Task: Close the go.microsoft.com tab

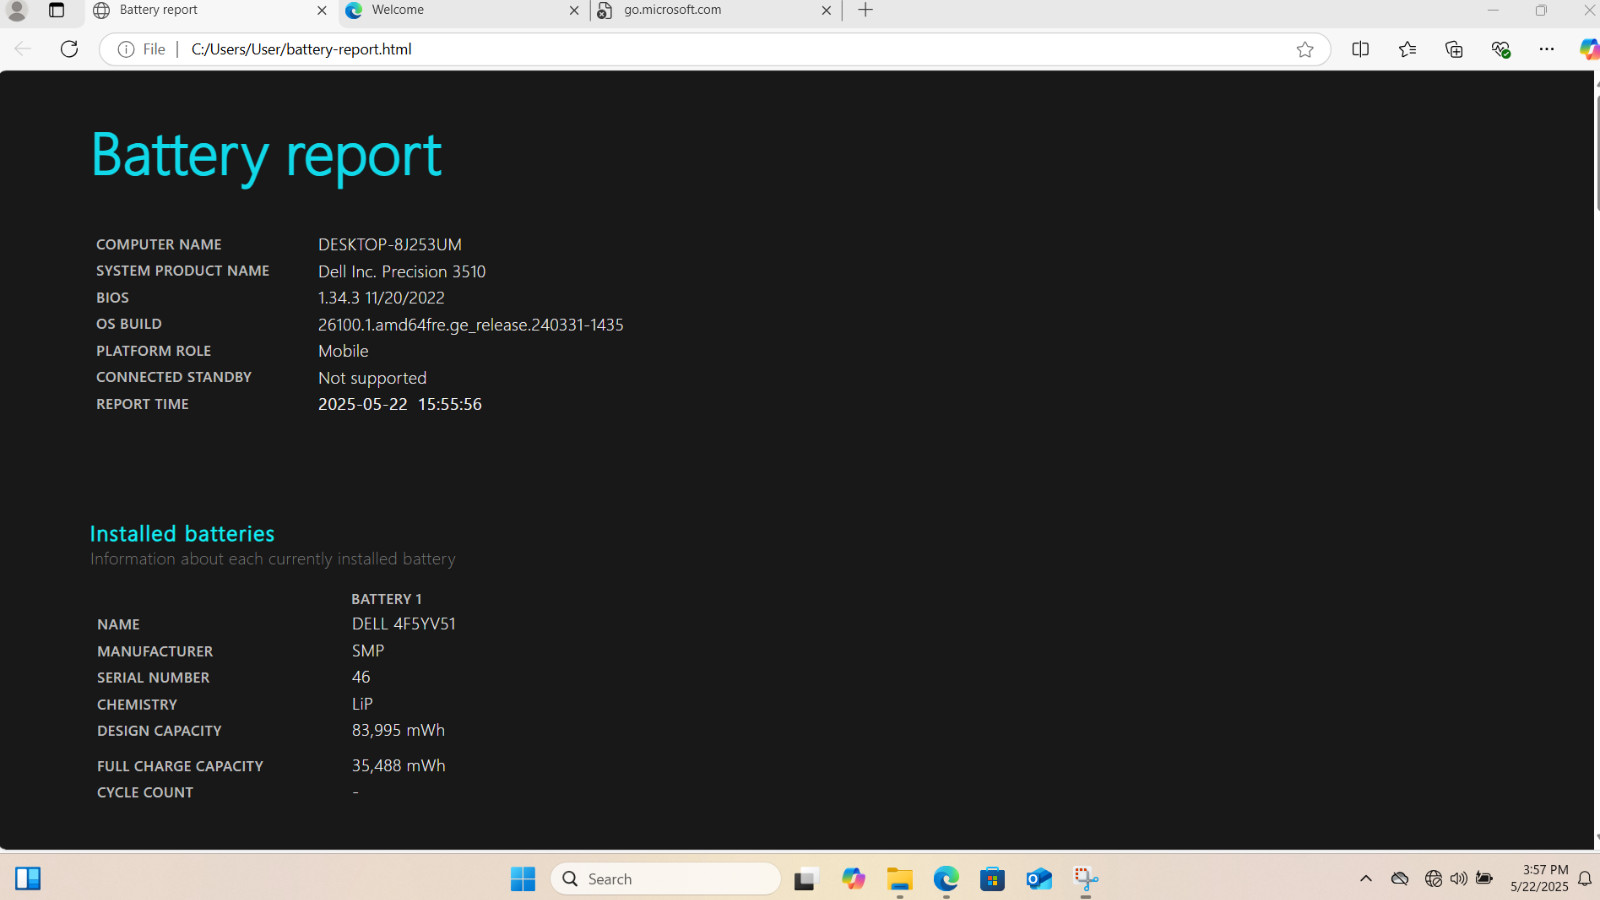Action: (826, 10)
